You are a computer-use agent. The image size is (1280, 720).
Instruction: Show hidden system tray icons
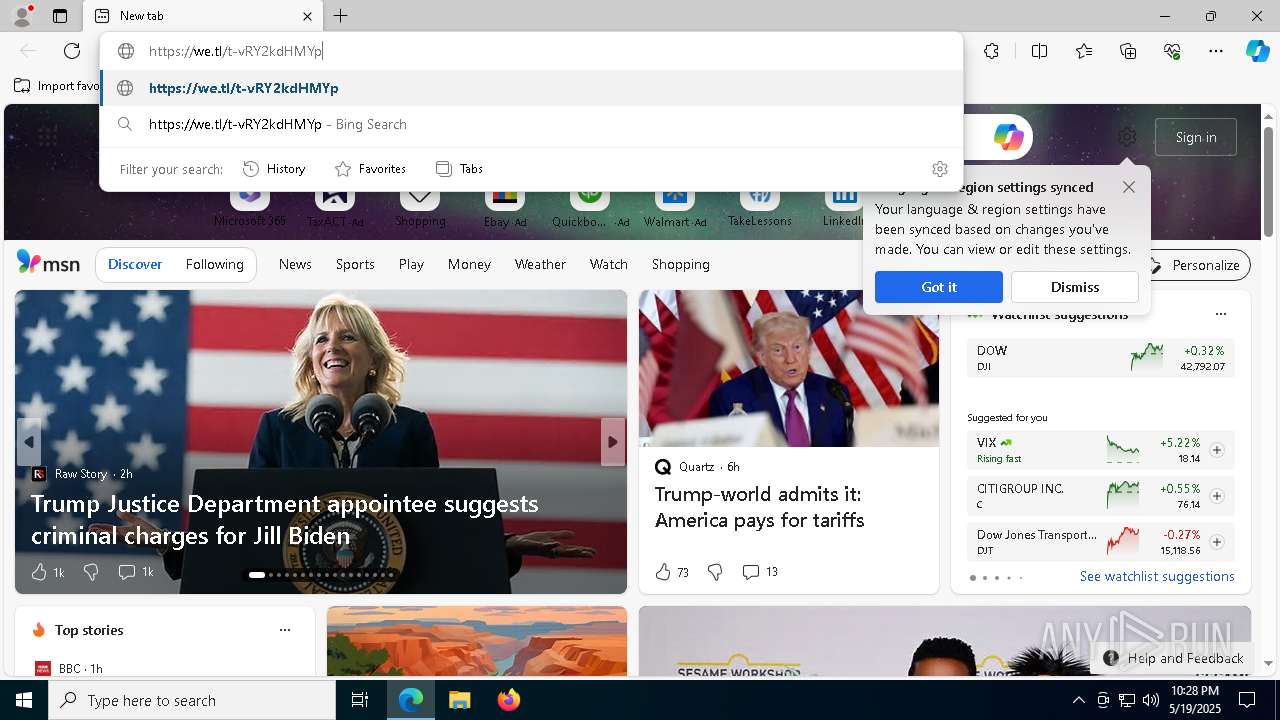(1078, 700)
